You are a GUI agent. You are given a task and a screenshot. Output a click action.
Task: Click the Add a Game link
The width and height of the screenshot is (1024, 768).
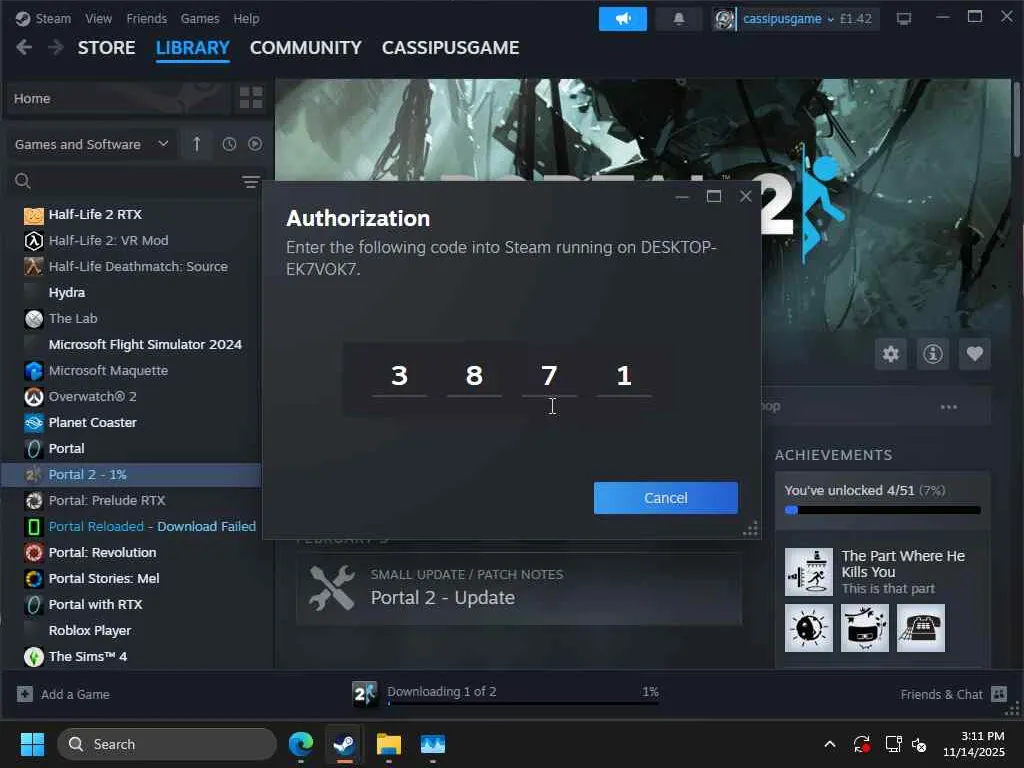pos(75,694)
